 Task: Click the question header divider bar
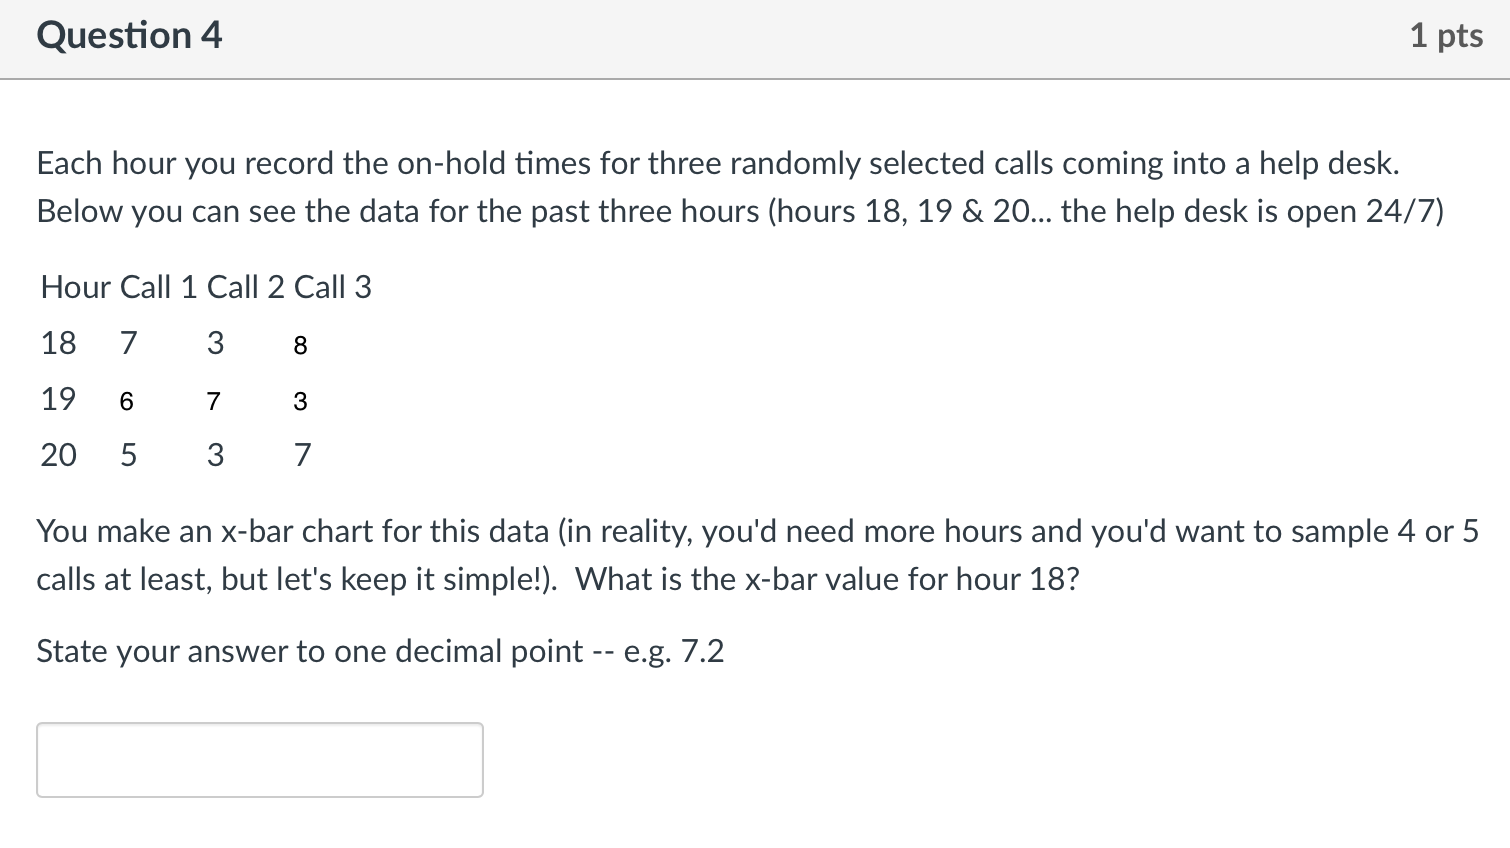(755, 73)
